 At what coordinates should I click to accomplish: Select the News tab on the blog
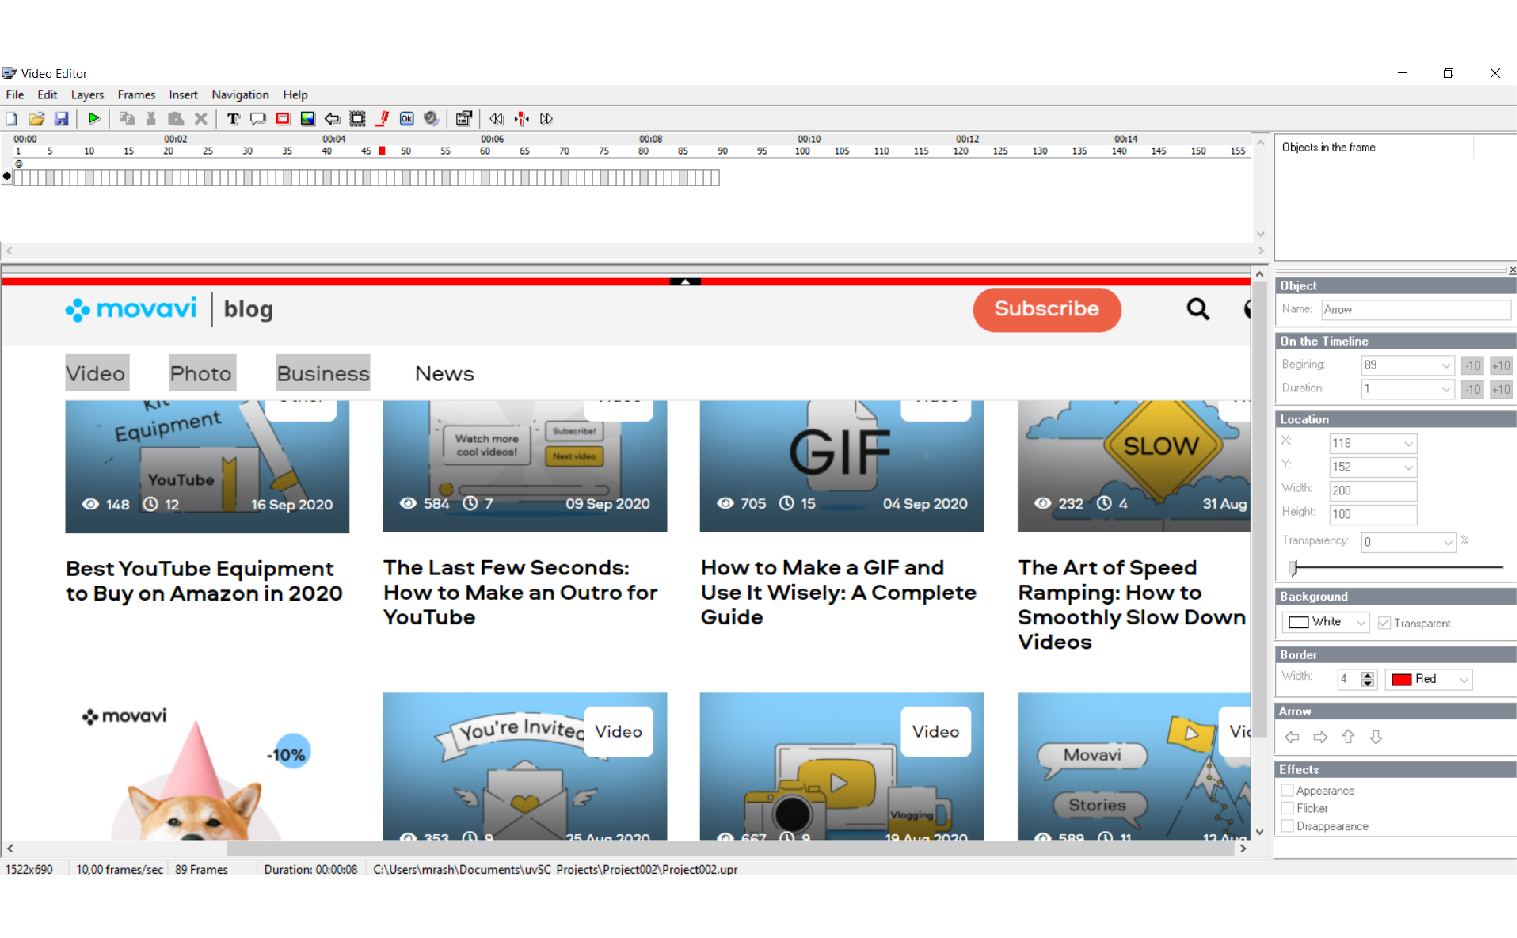[445, 373]
